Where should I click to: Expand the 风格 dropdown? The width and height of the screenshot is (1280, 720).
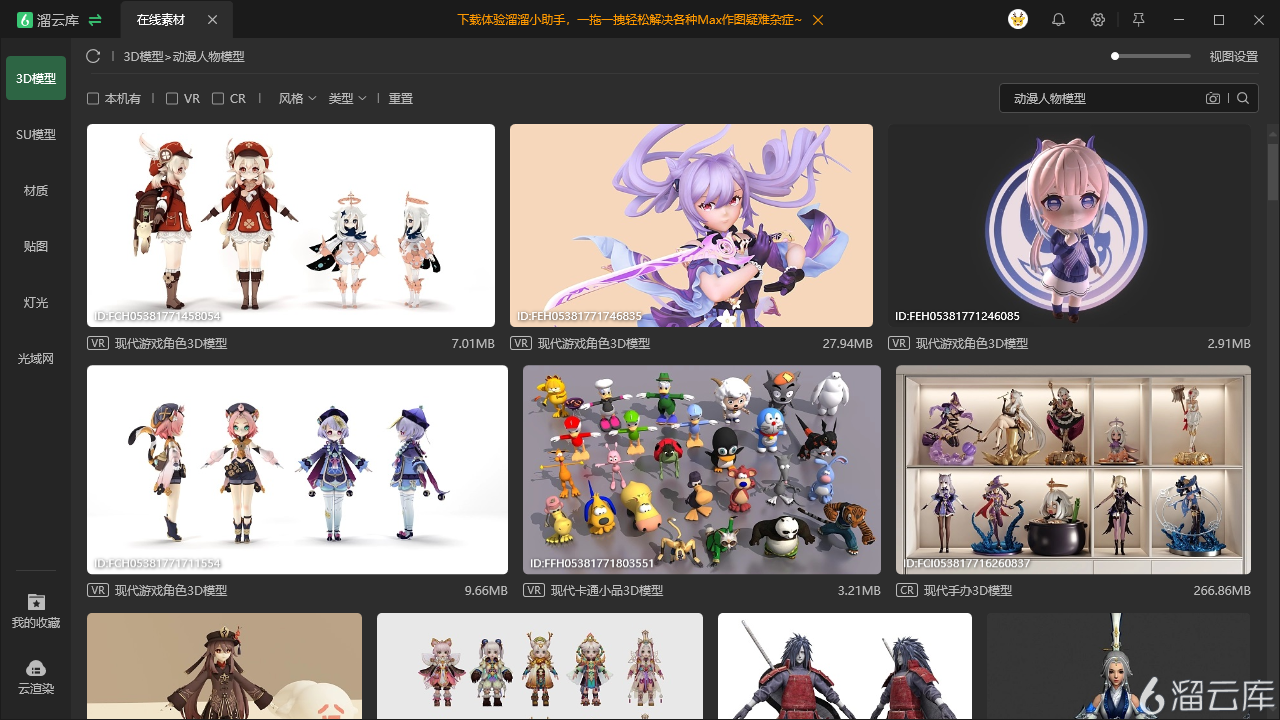(x=297, y=98)
